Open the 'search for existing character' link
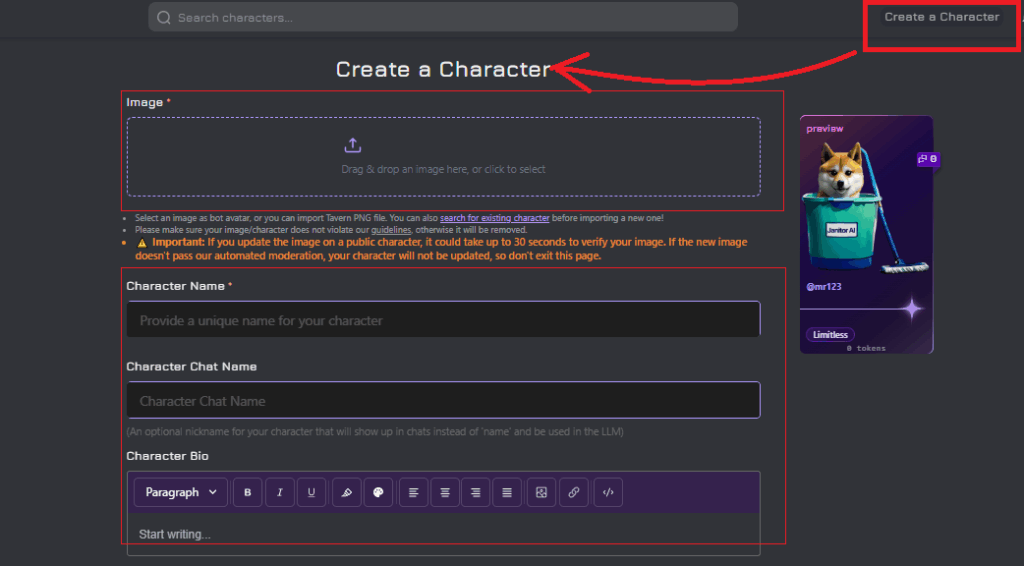Image resolution: width=1024 pixels, height=566 pixels. pos(495,218)
